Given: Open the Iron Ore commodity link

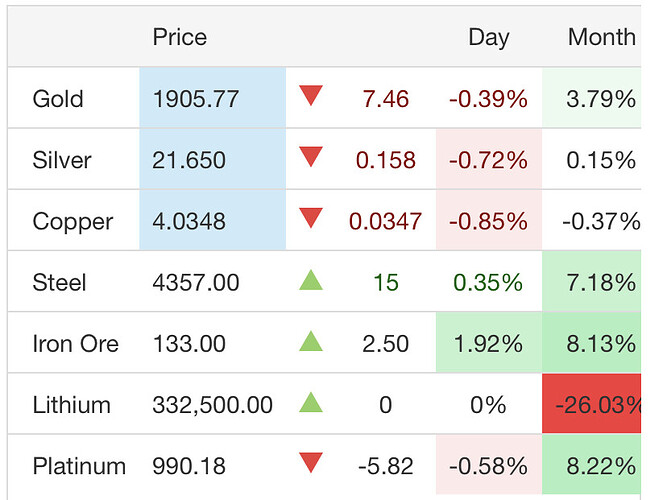Looking at the screenshot, I should [76, 344].
